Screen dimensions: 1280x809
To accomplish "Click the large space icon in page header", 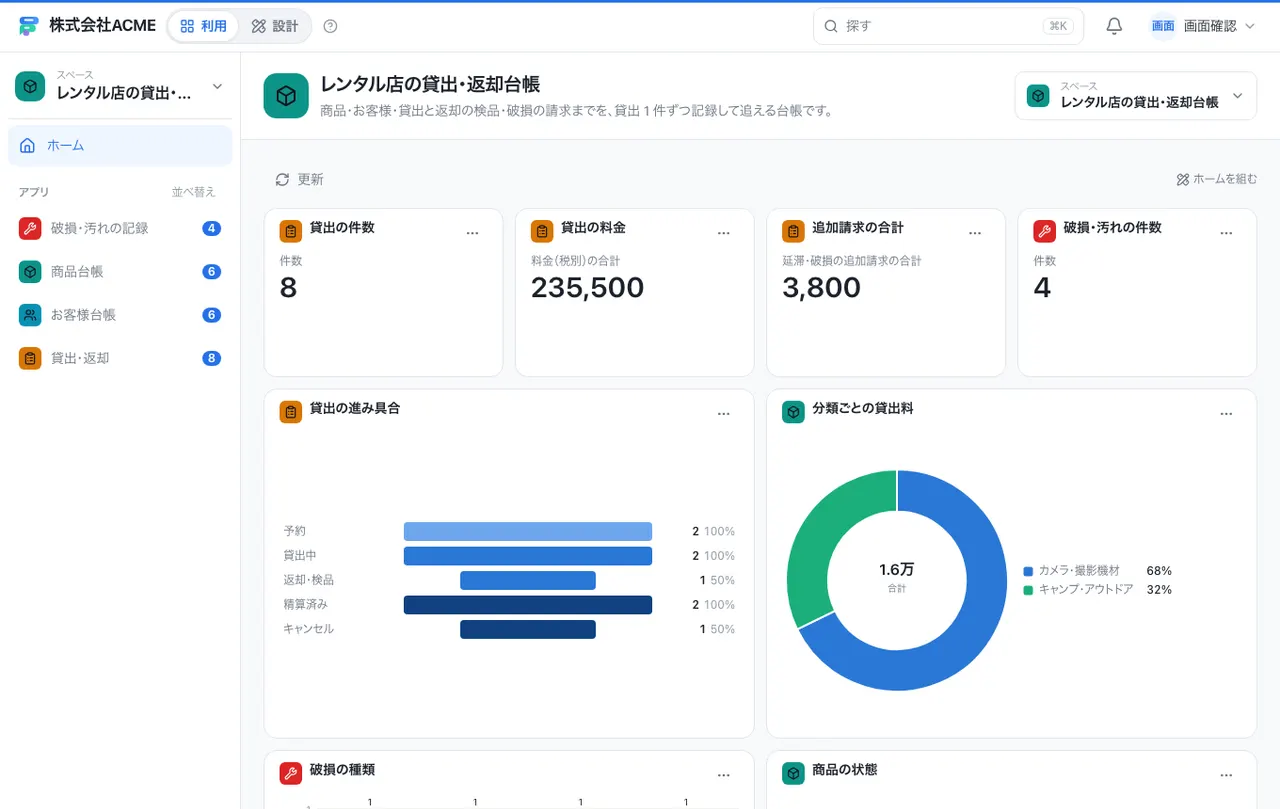I will click(x=286, y=96).
